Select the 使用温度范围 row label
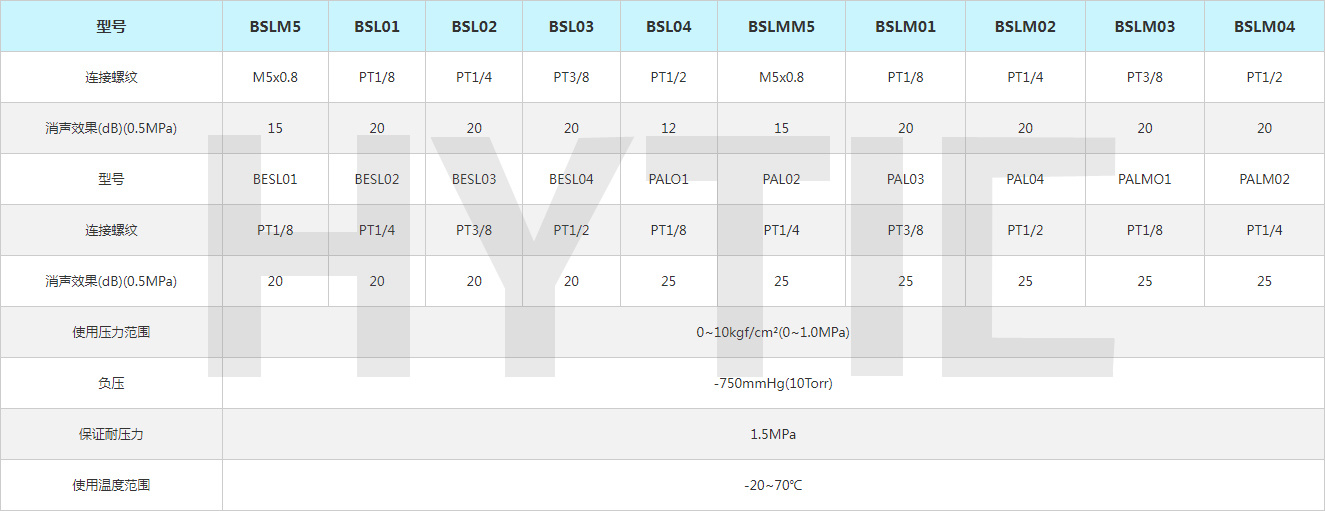This screenshot has height=511, width=1325. (111, 485)
